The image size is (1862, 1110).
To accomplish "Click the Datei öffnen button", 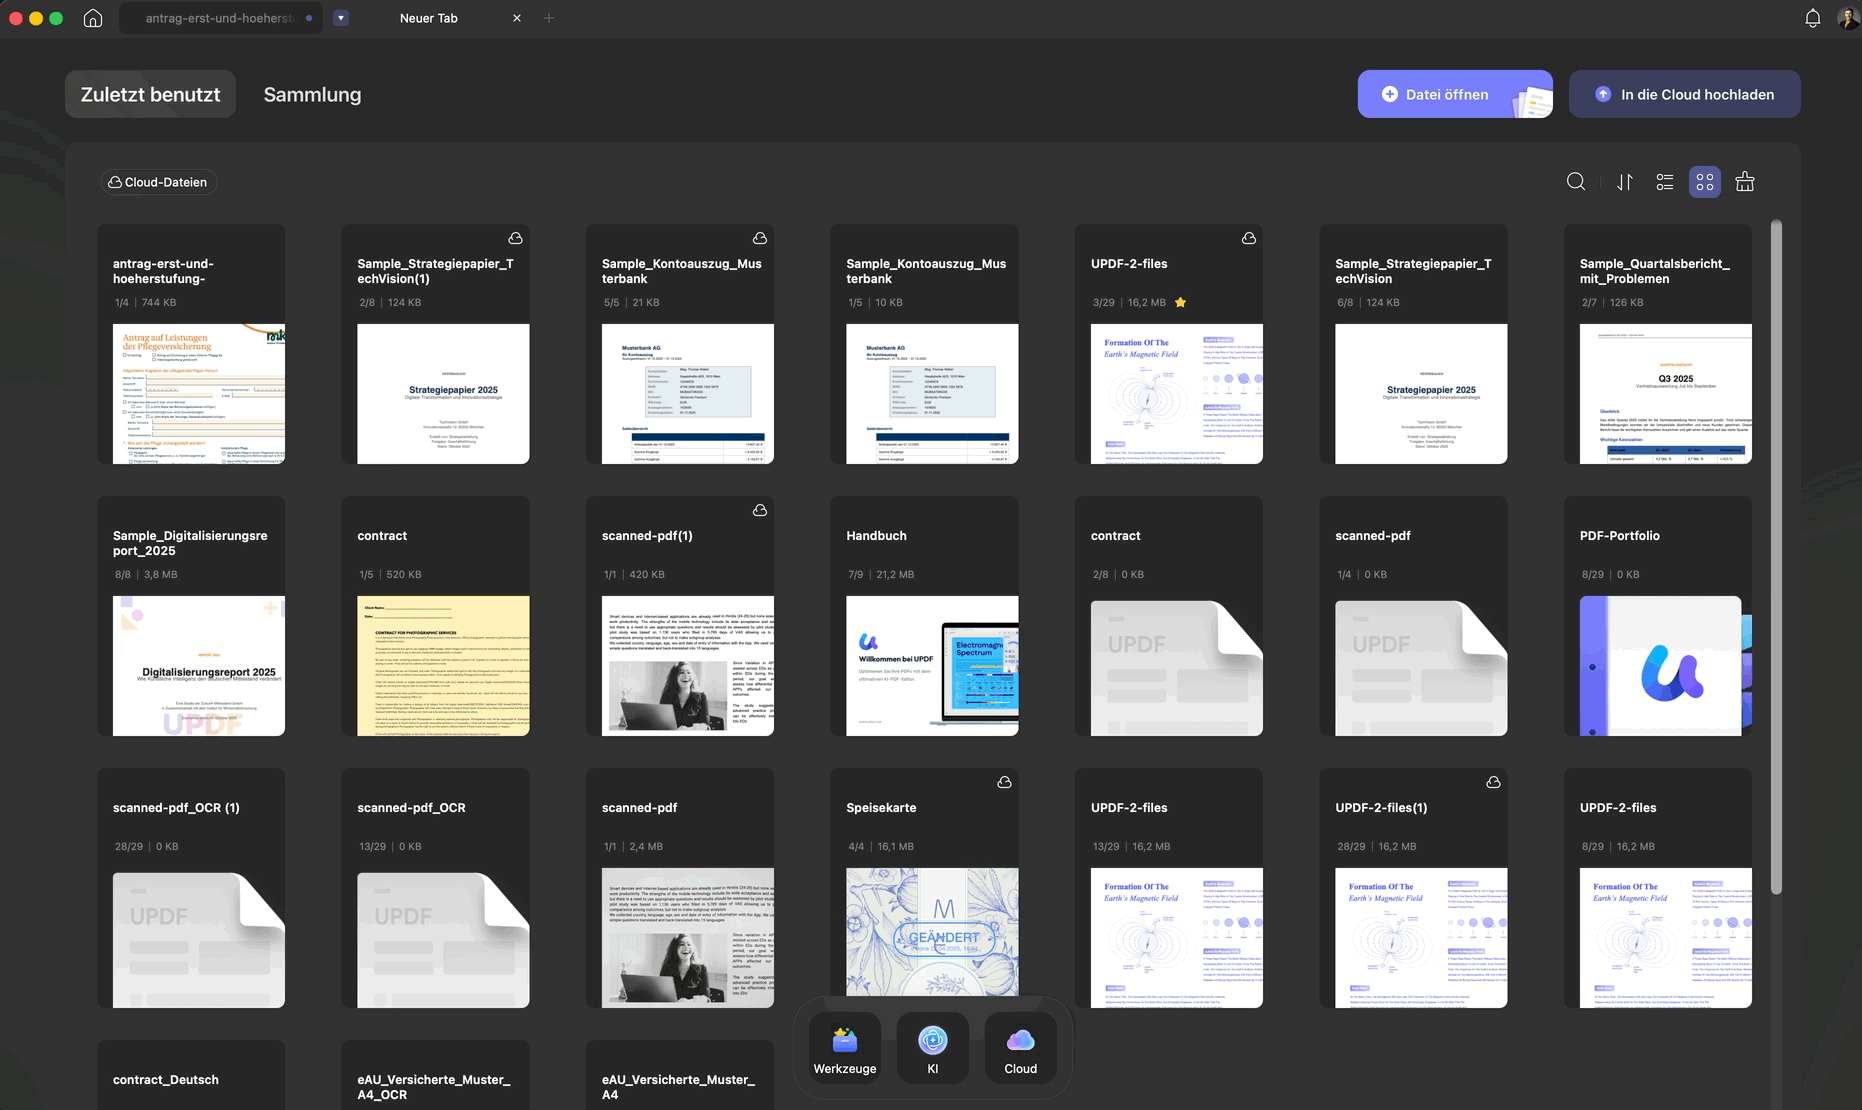I will pos(1455,94).
